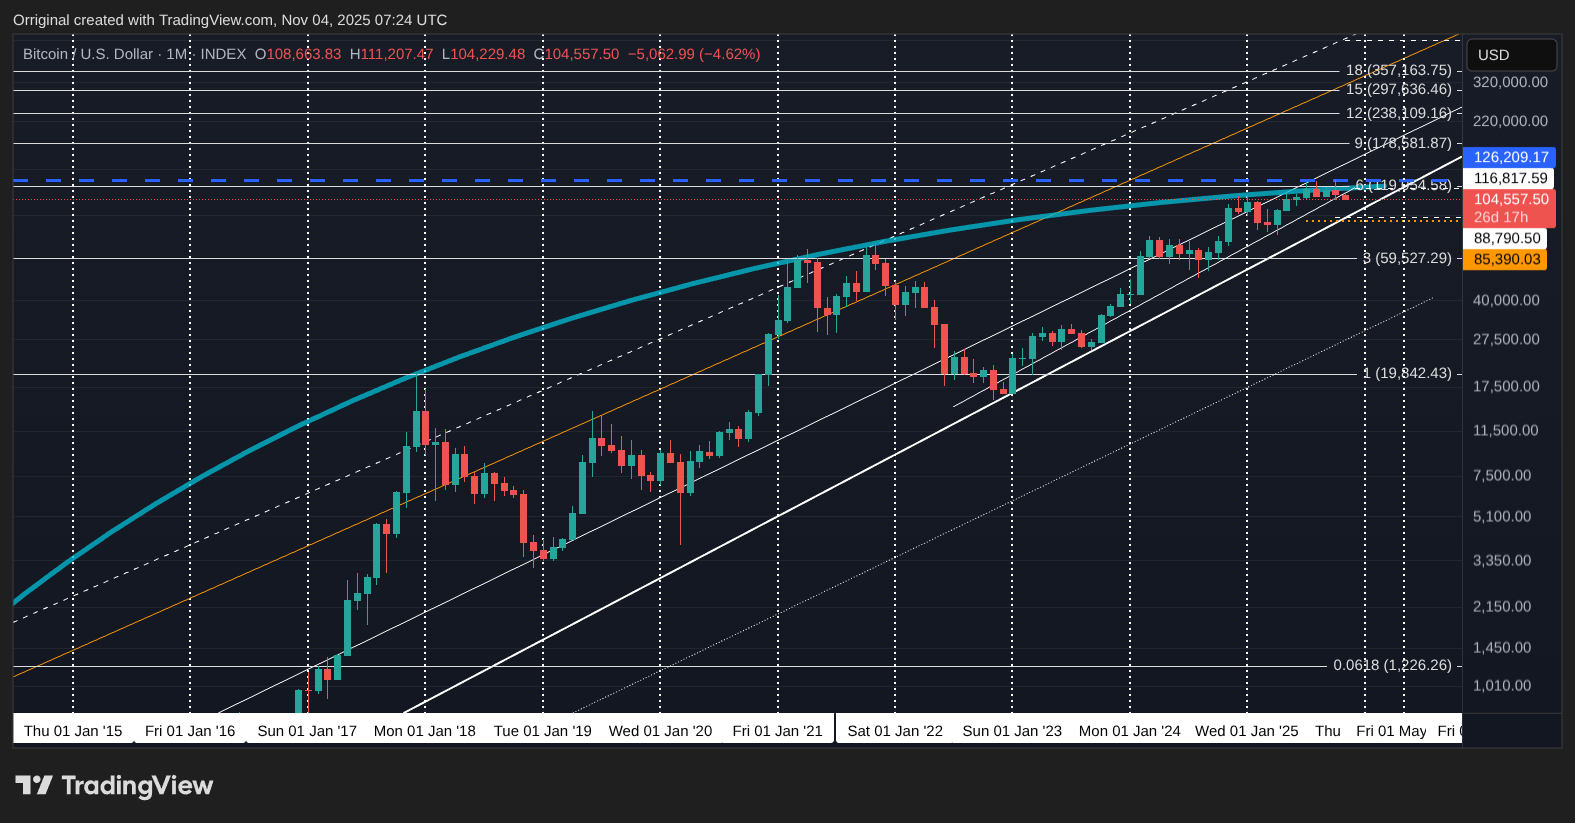Image resolution: width=1575 pixels, height=823 pixels.
Task: Click the Sun 01 Jan '17 date label
Action: [307, 731]
